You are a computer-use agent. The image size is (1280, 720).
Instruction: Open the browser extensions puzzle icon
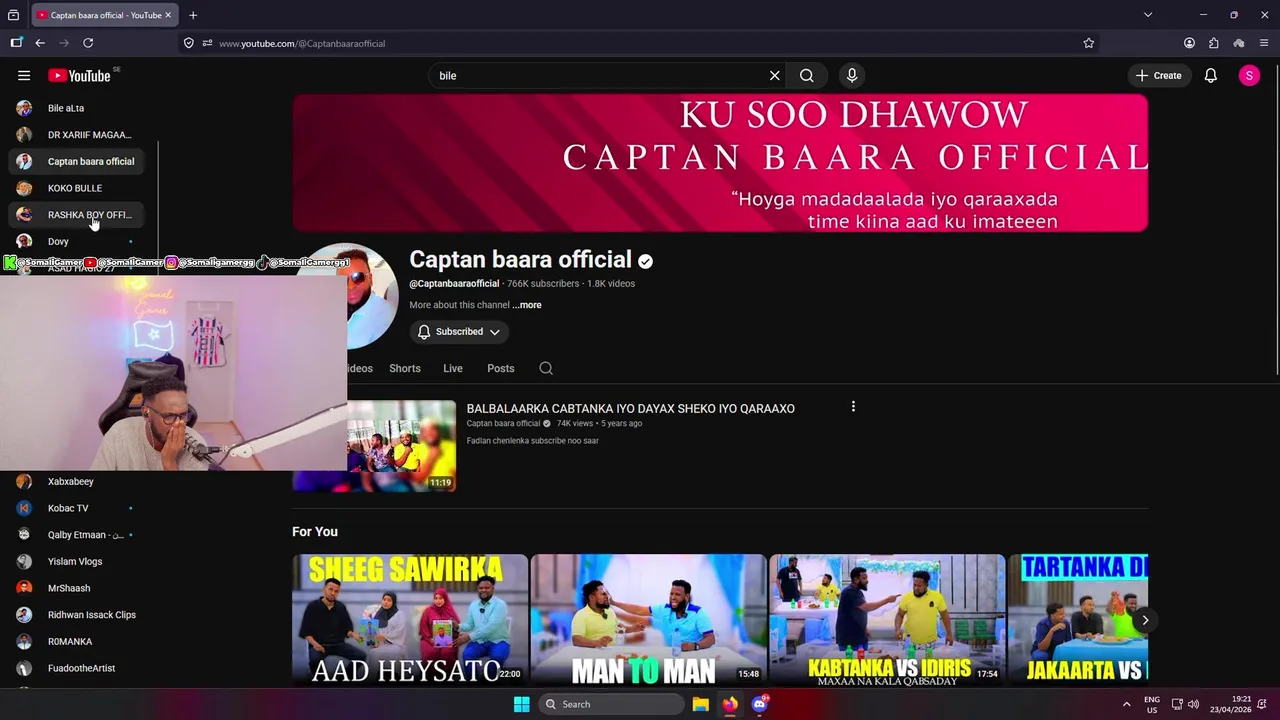[x=1214, y=43]
